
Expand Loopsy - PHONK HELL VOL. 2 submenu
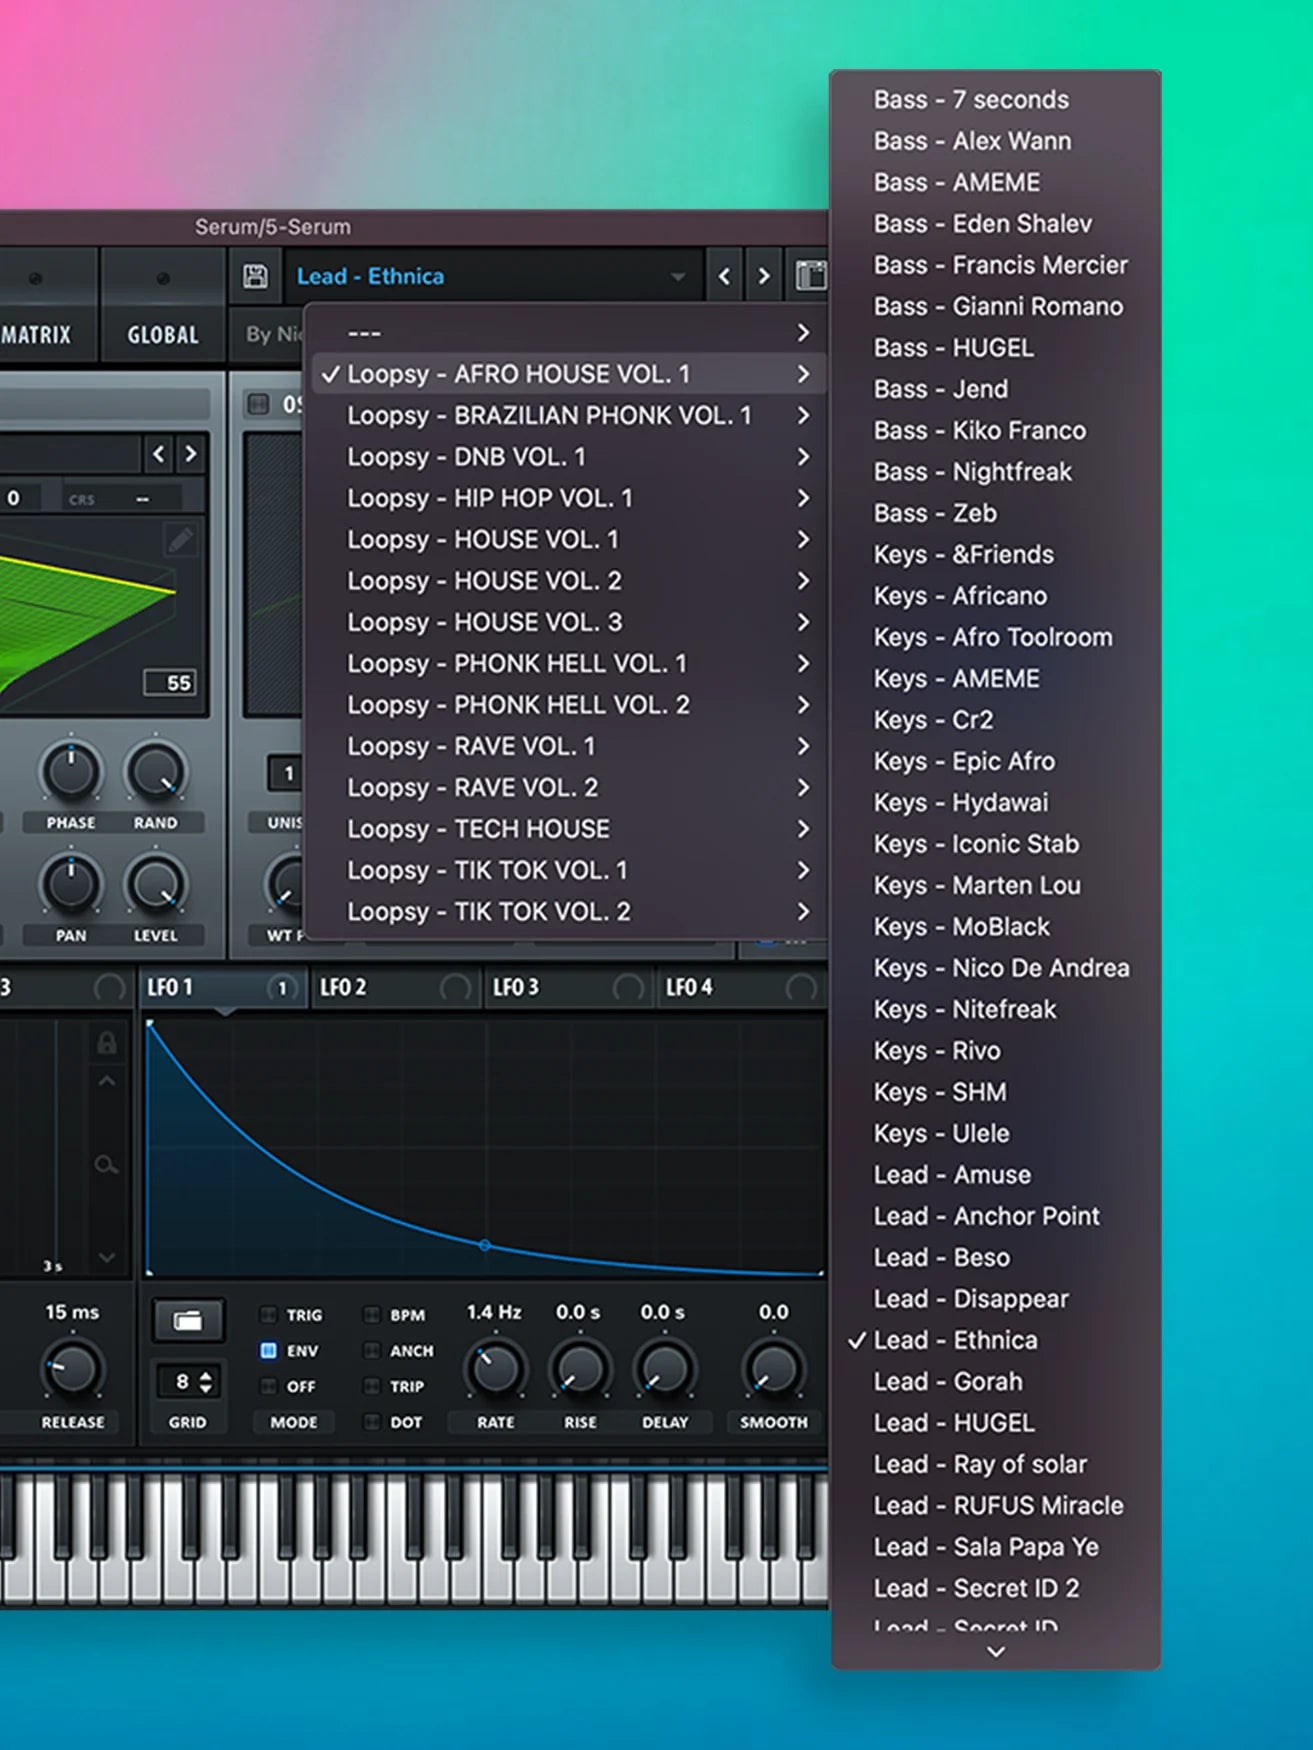803,705
